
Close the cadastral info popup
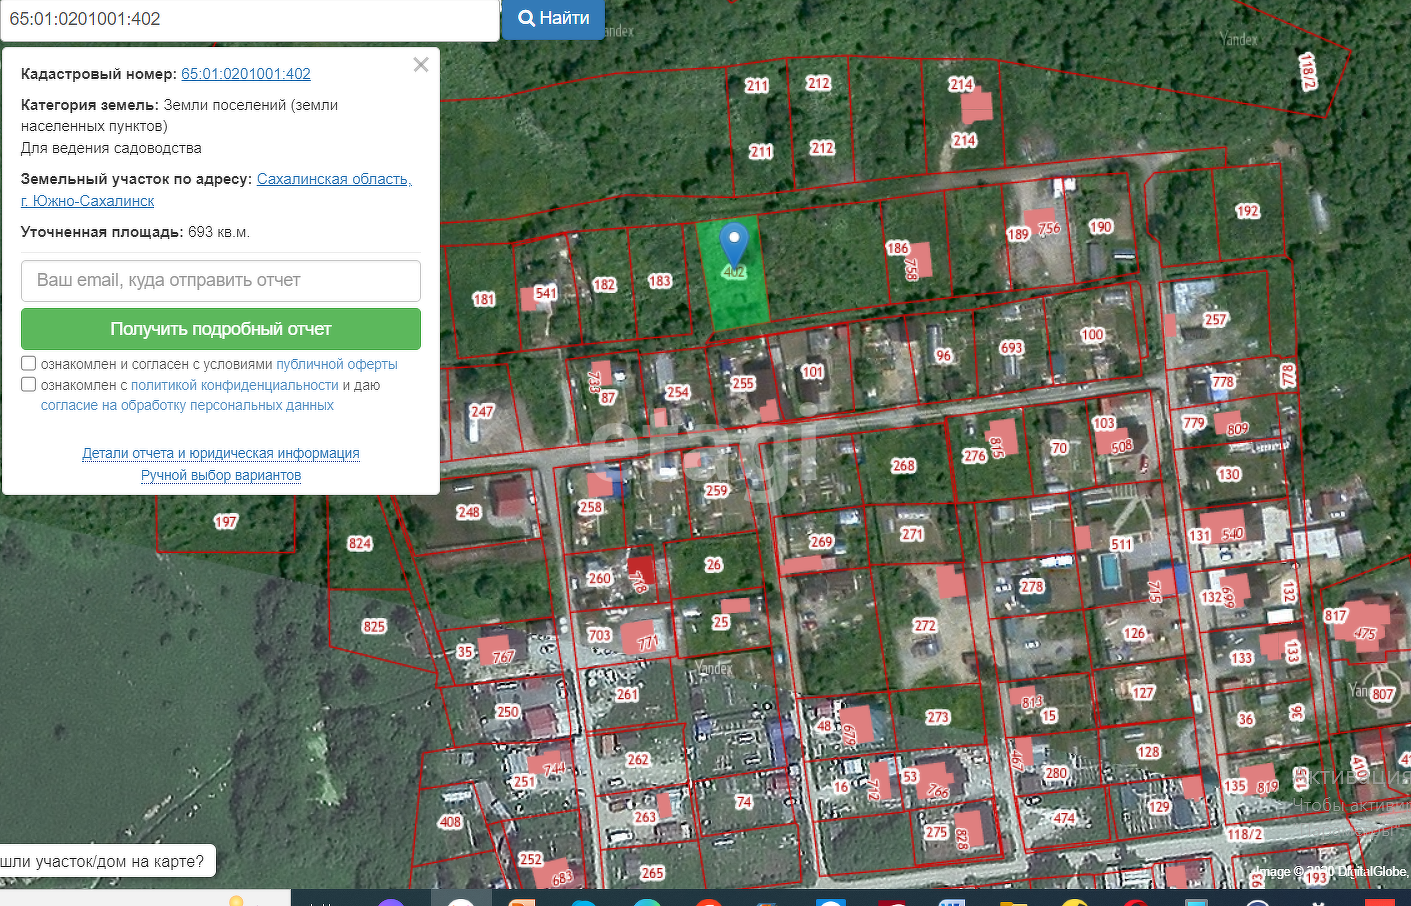421,65
